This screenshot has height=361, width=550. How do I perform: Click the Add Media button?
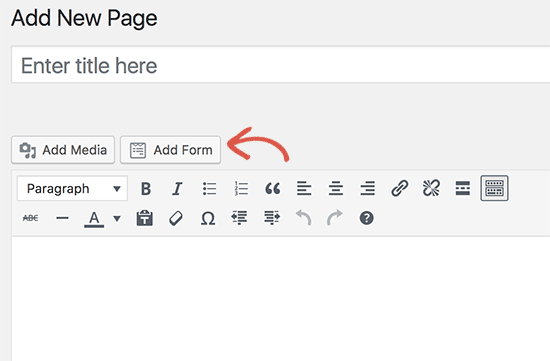(x=63, y=150)
